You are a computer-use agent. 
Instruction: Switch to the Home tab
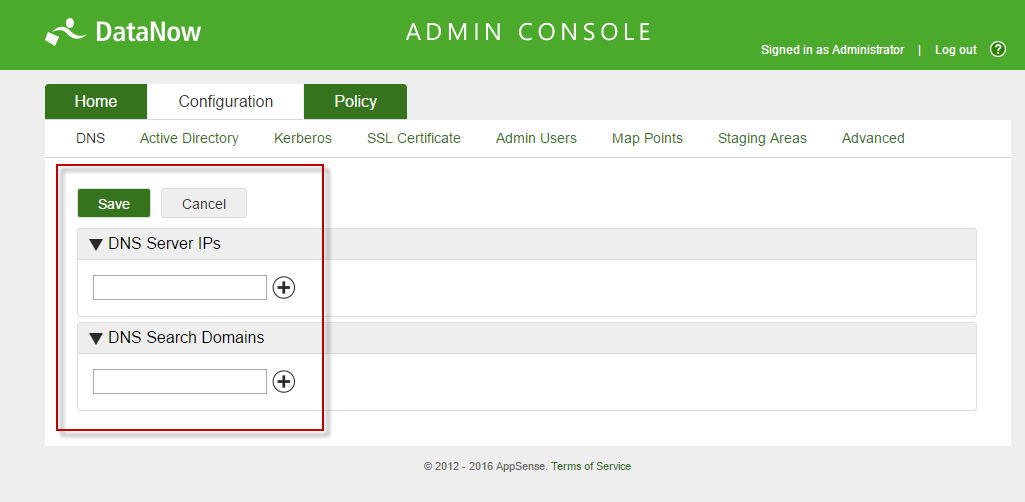(96, 101)
